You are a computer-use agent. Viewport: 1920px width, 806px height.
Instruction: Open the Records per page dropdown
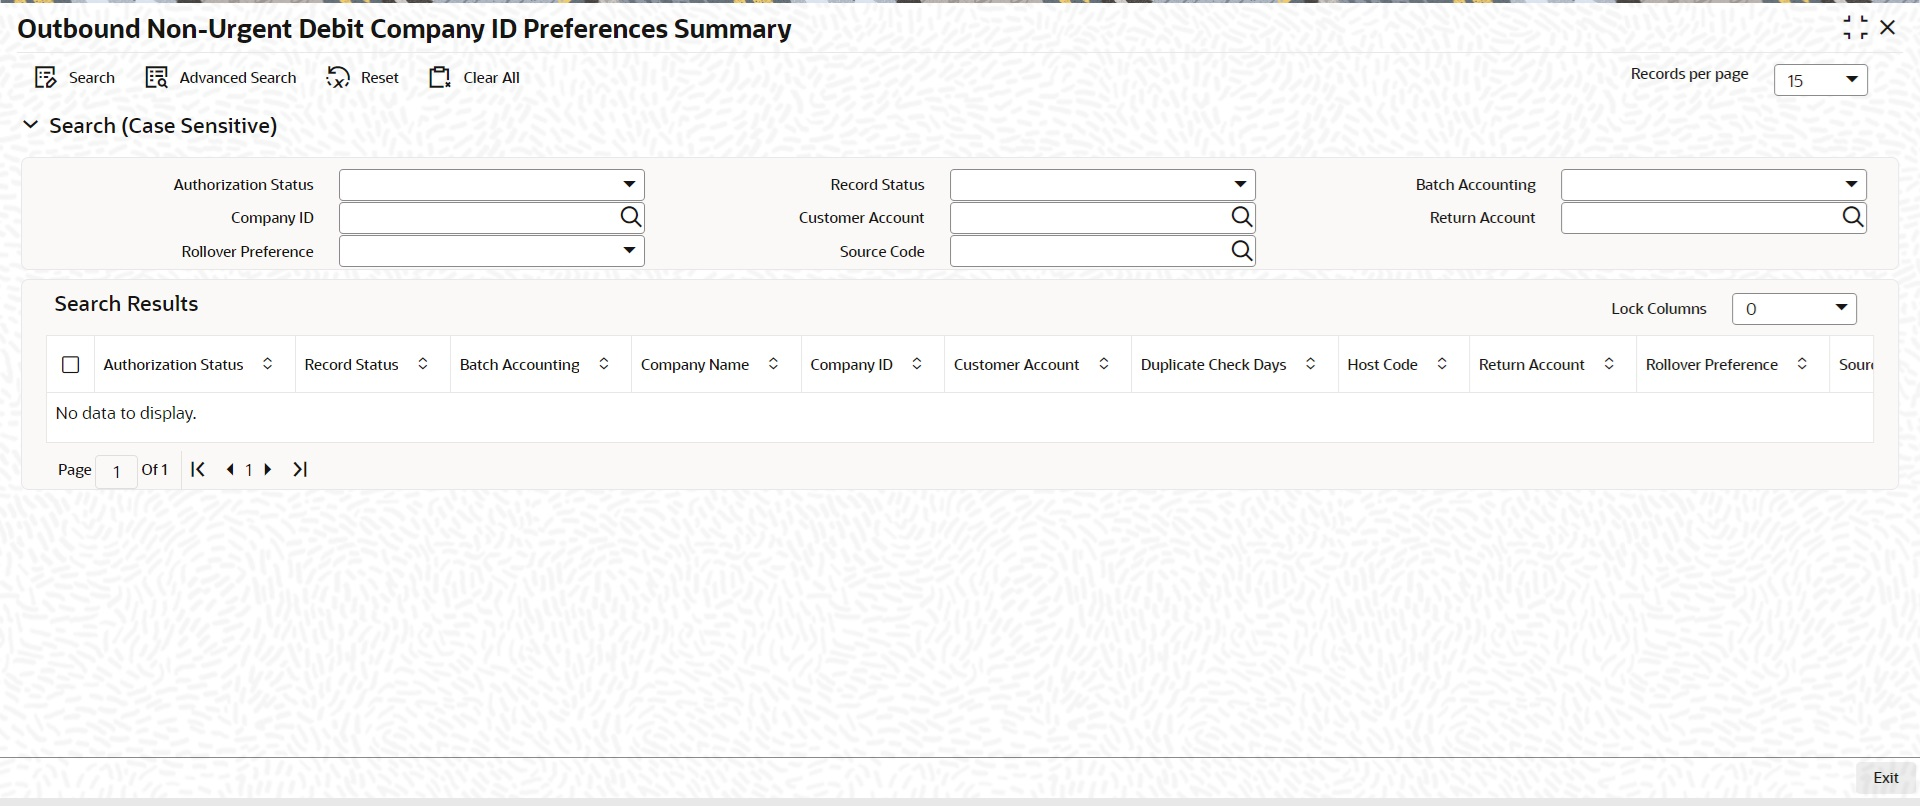(x=1820, y=80)
